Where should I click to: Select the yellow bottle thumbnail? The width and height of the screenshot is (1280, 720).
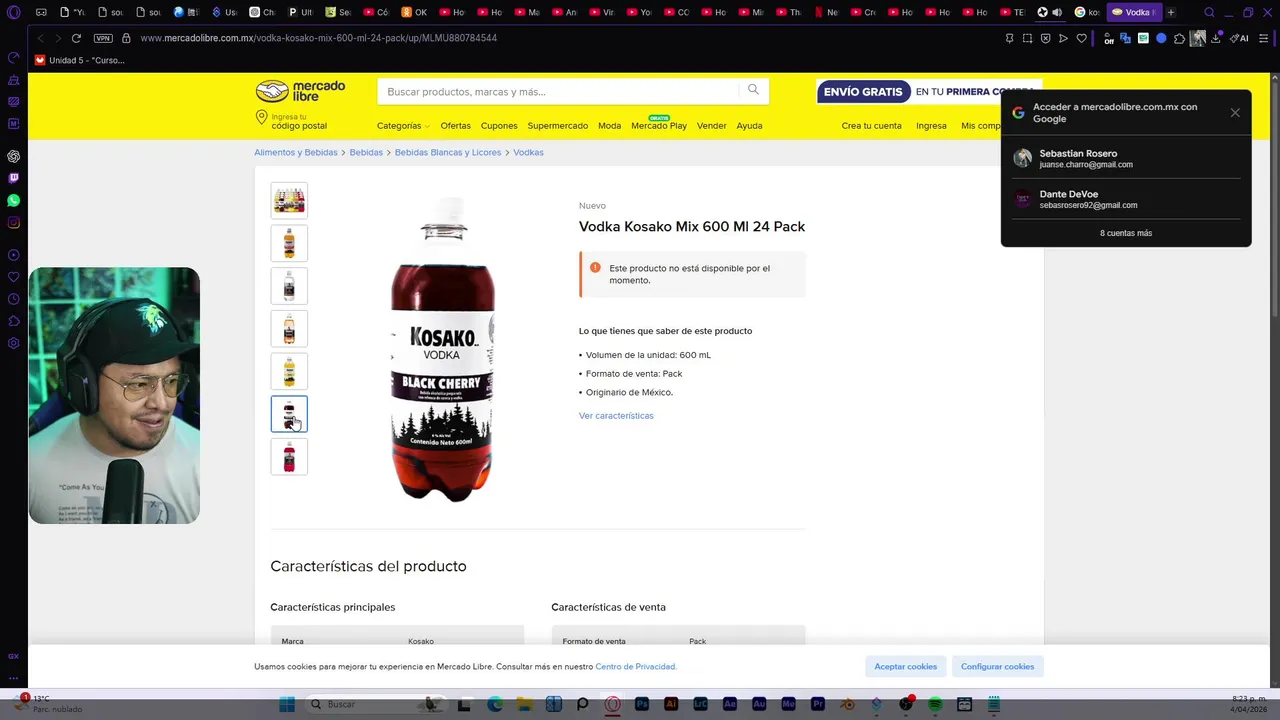289,371
